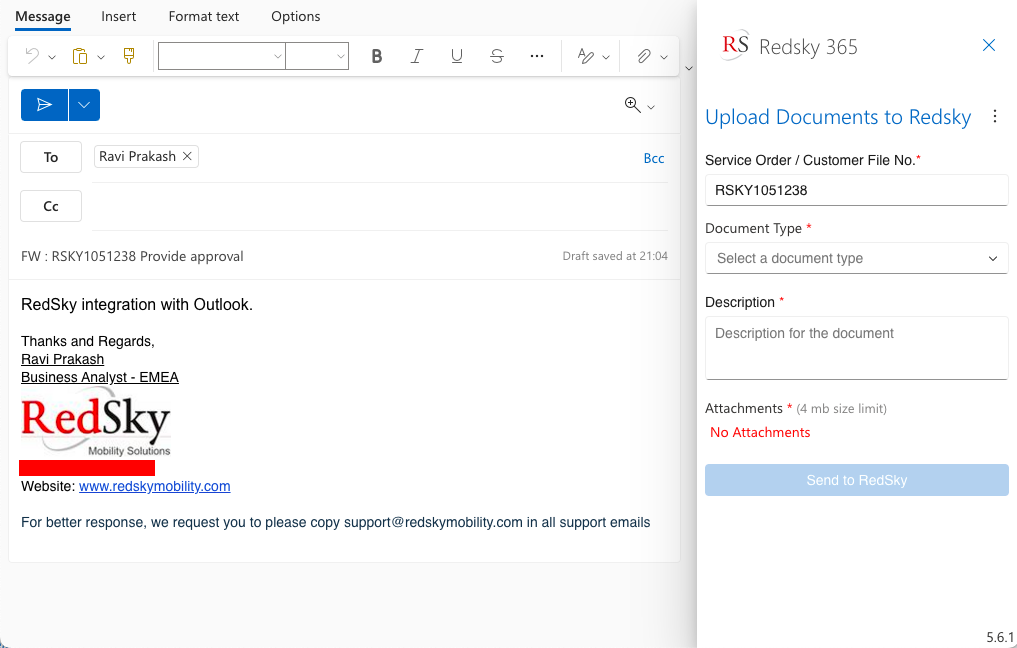Image resolution: width=1017 pixels, height=648 pixels.
Task: Expand the Styles dropdown arrow
Action: pos(606,58)
